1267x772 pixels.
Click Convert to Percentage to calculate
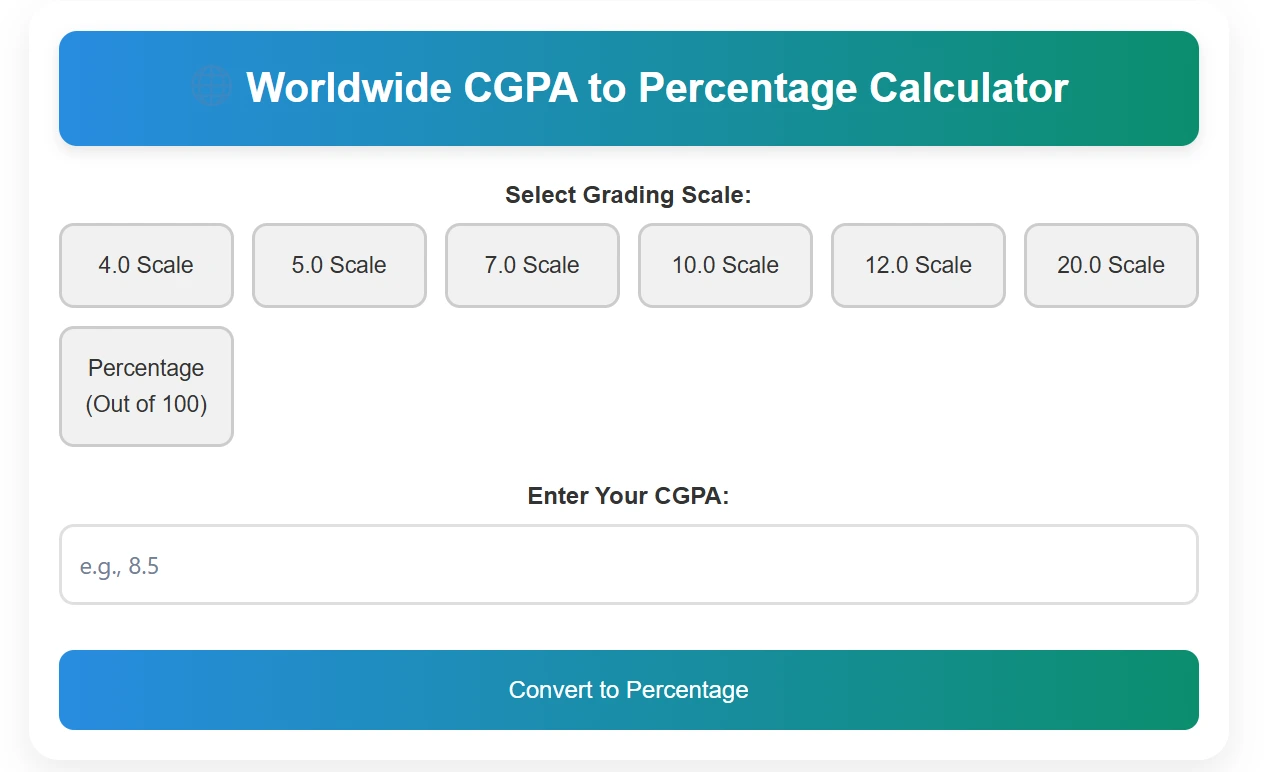[628, 689]
